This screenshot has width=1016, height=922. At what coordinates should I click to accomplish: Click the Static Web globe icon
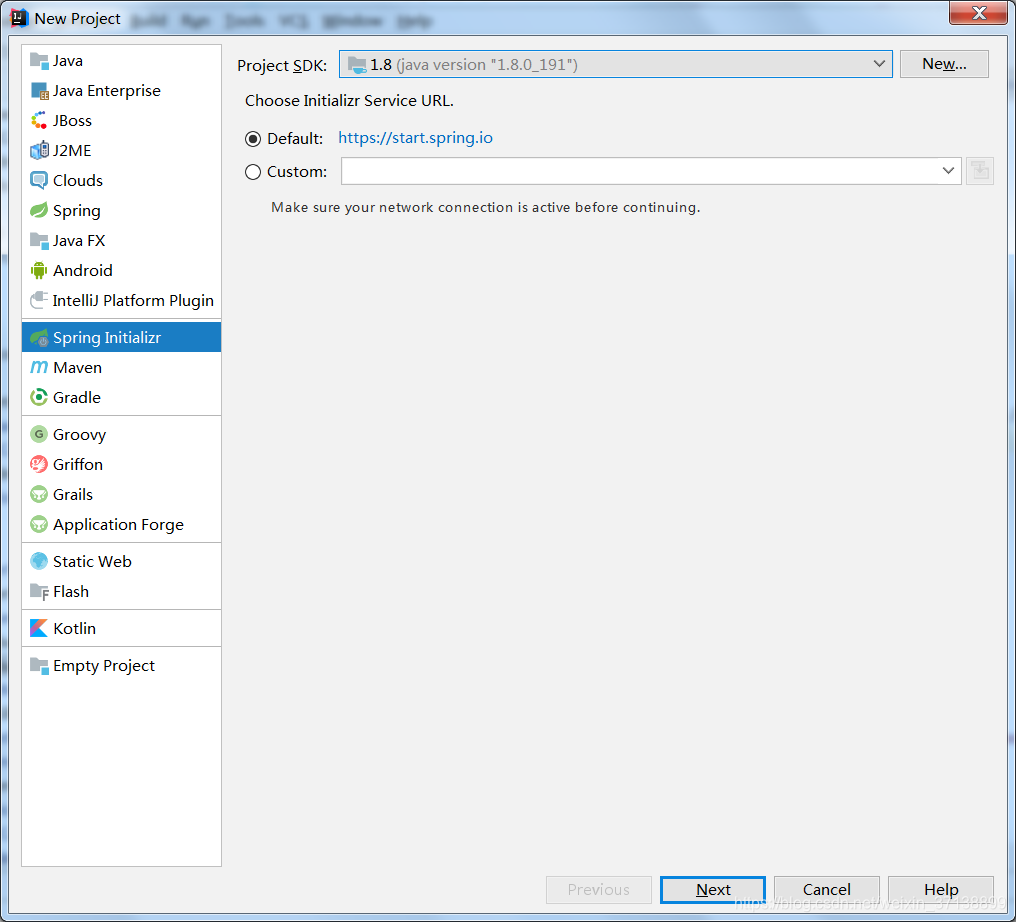point(39,561)
